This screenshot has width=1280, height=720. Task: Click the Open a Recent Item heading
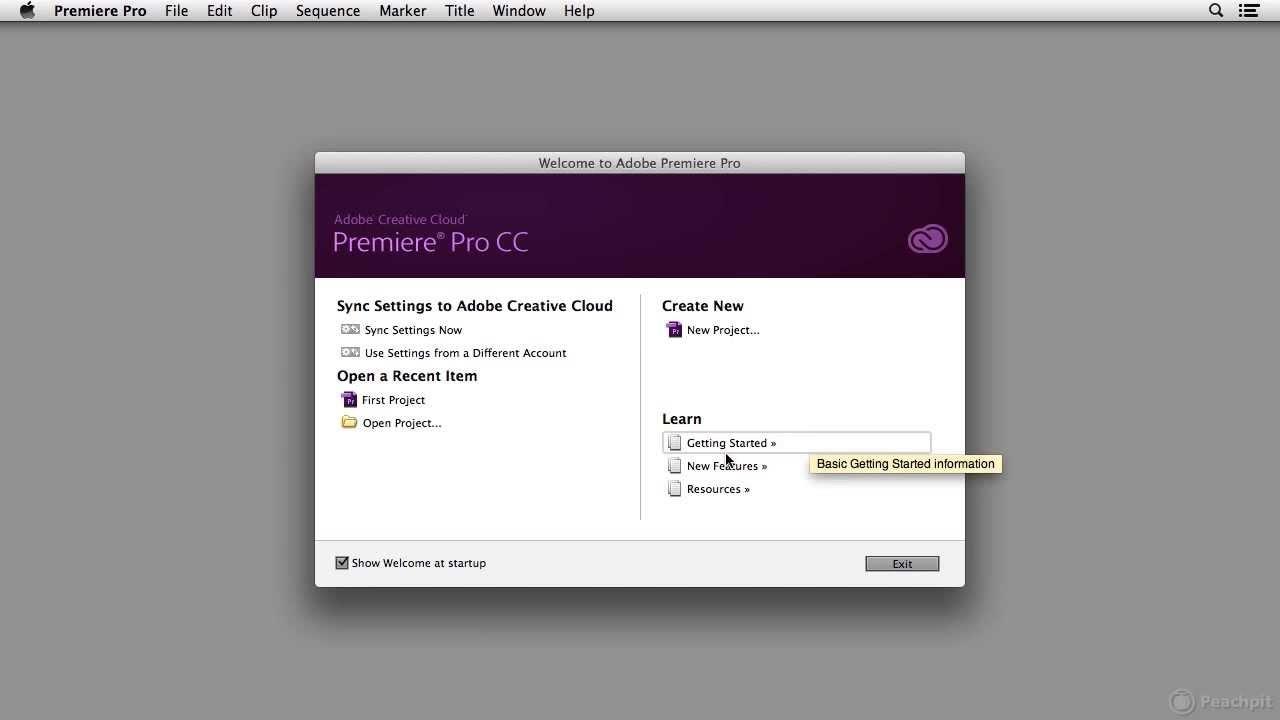click(x=407, y=376)
